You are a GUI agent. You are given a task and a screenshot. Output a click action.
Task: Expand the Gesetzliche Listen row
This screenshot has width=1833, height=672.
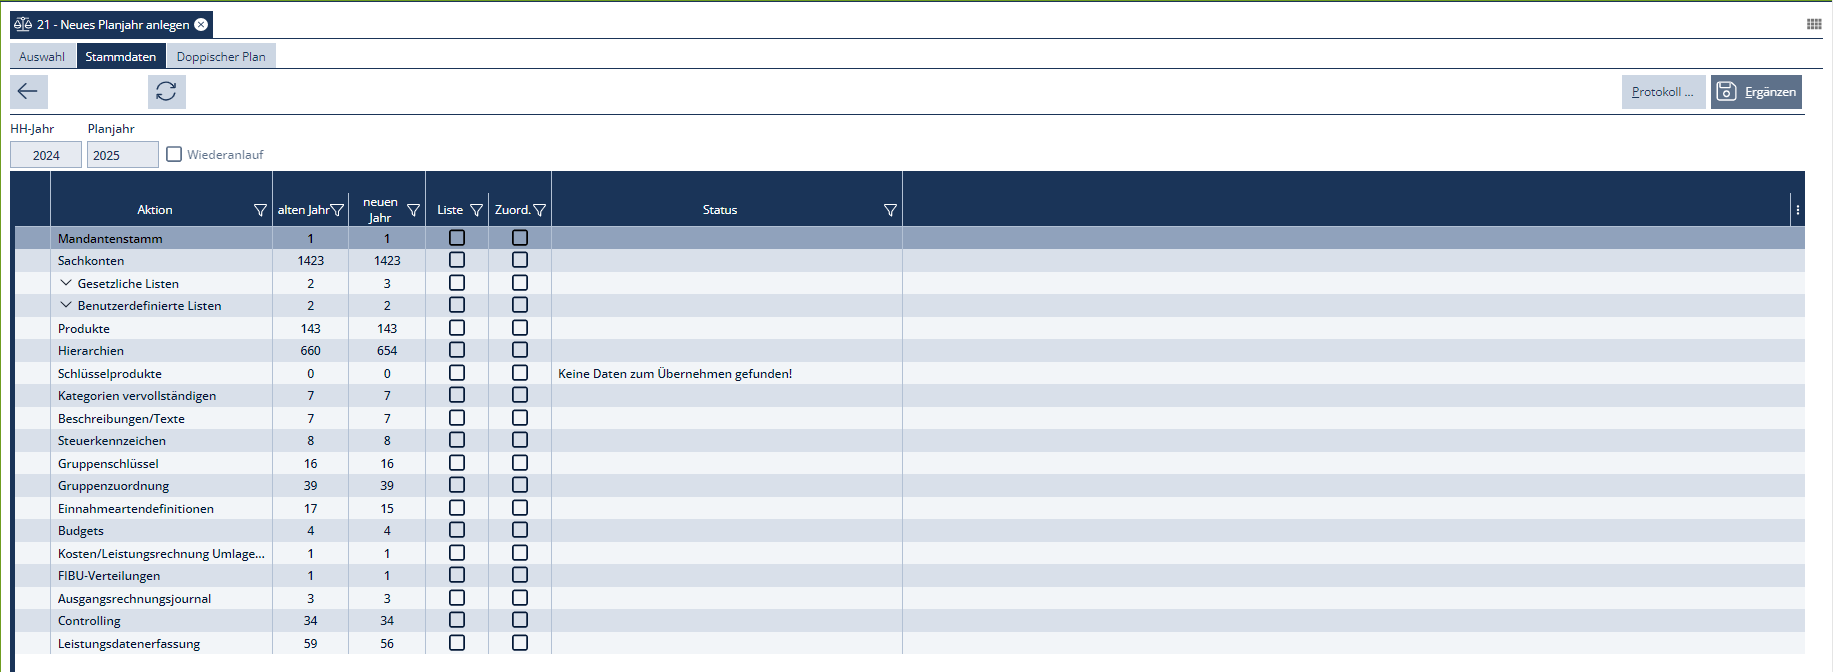66,283
